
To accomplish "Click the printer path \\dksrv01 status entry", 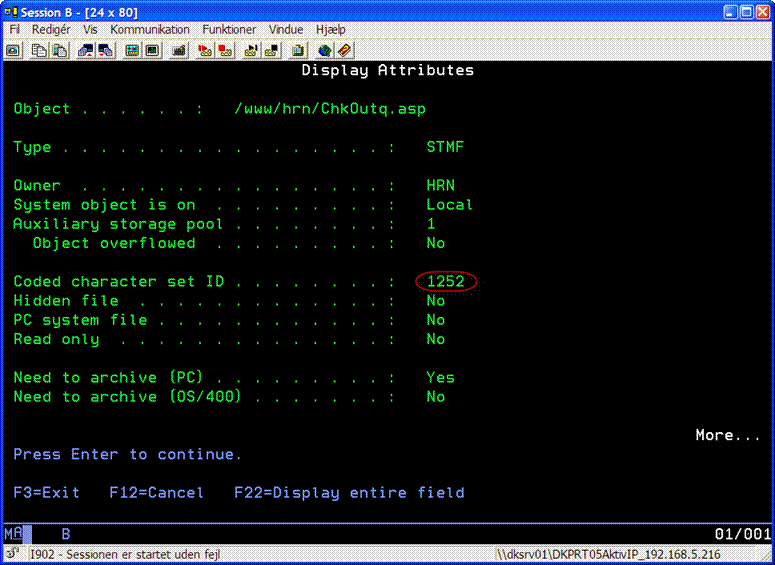I will 608,554.
